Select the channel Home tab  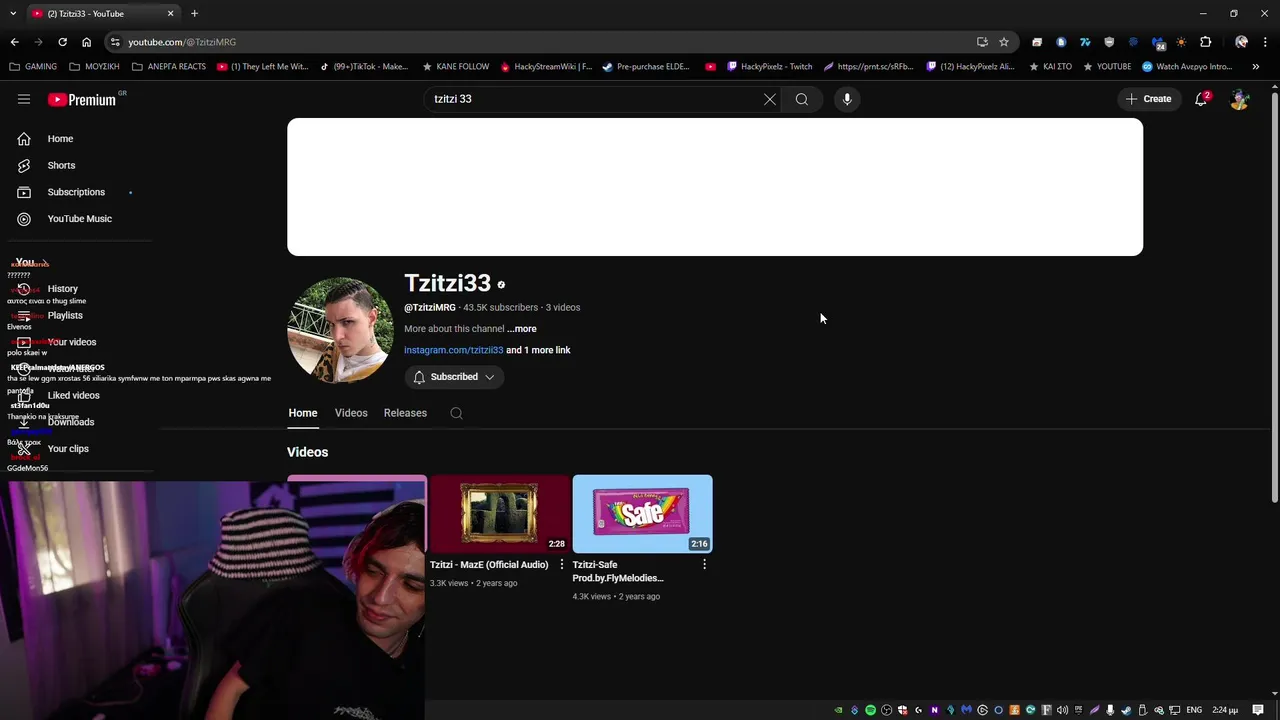point(303,413)
